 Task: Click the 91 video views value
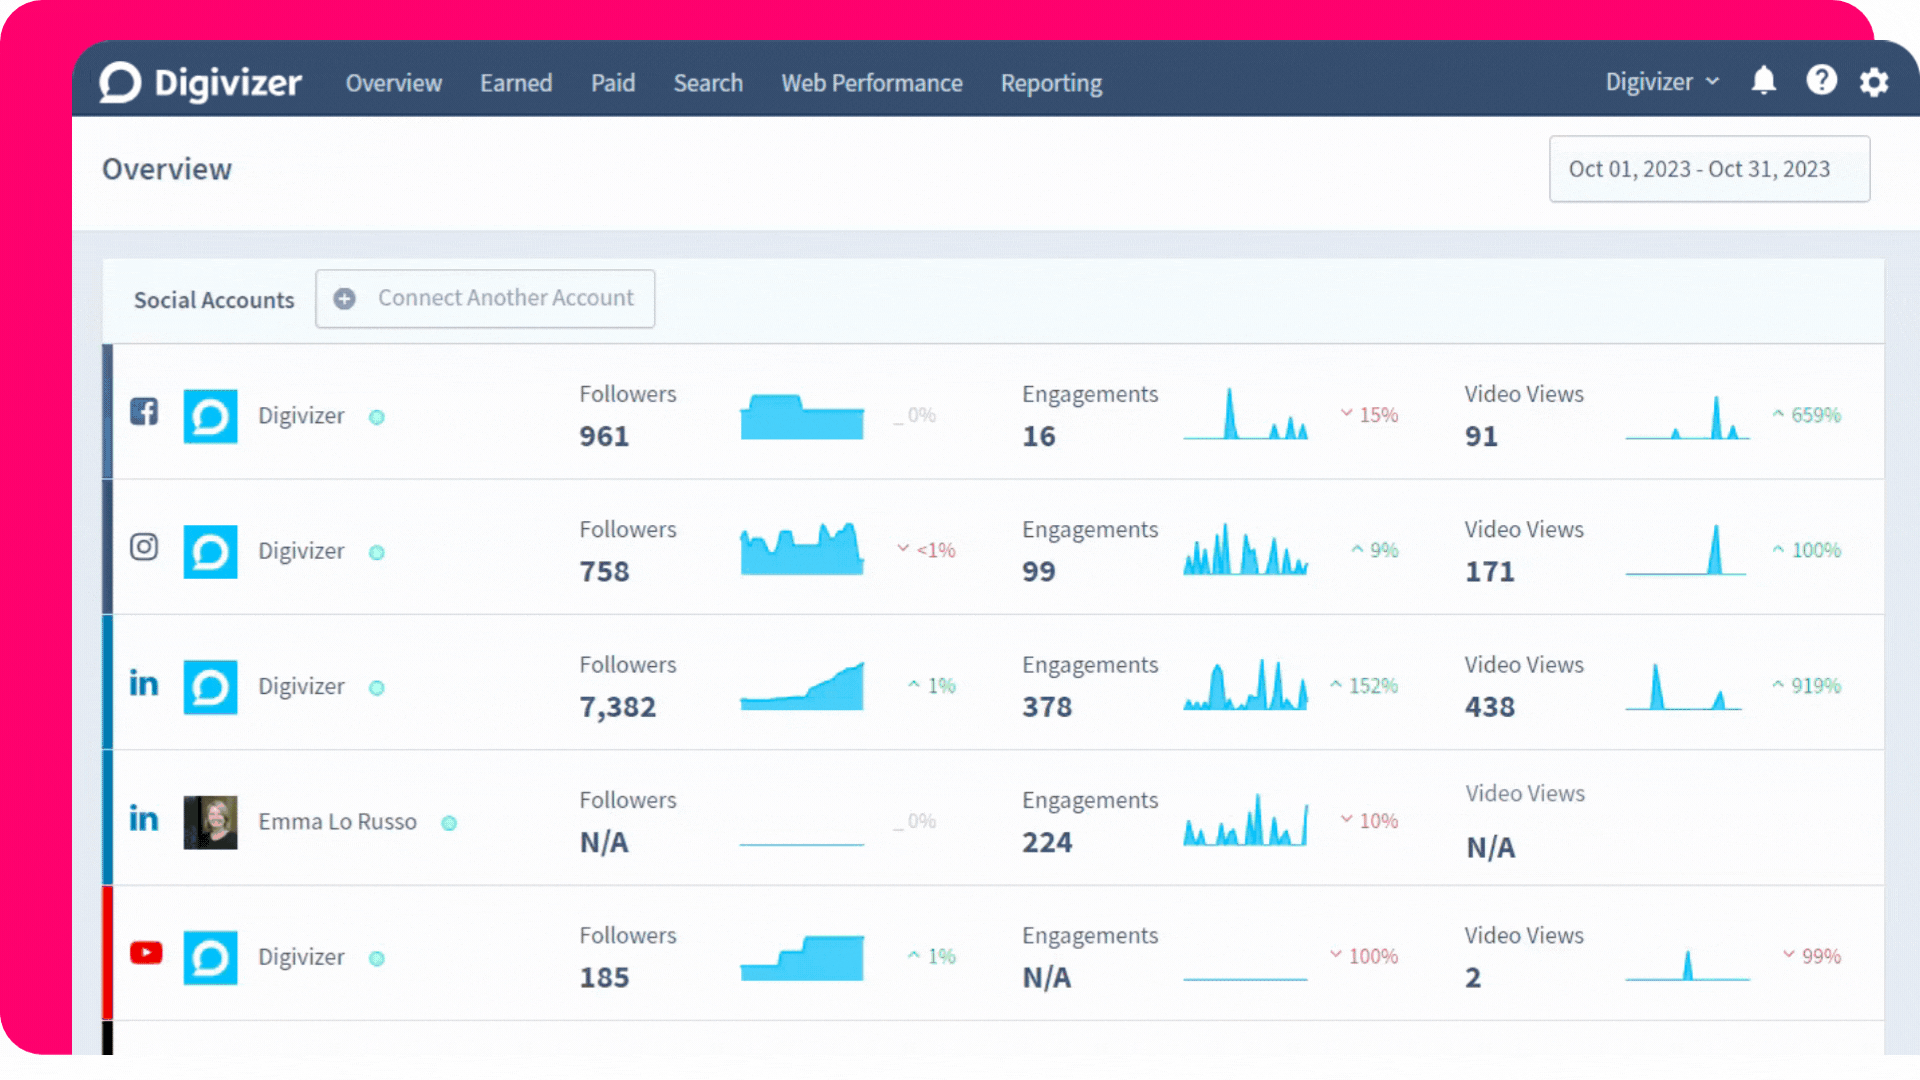(x=1481, y=436)
